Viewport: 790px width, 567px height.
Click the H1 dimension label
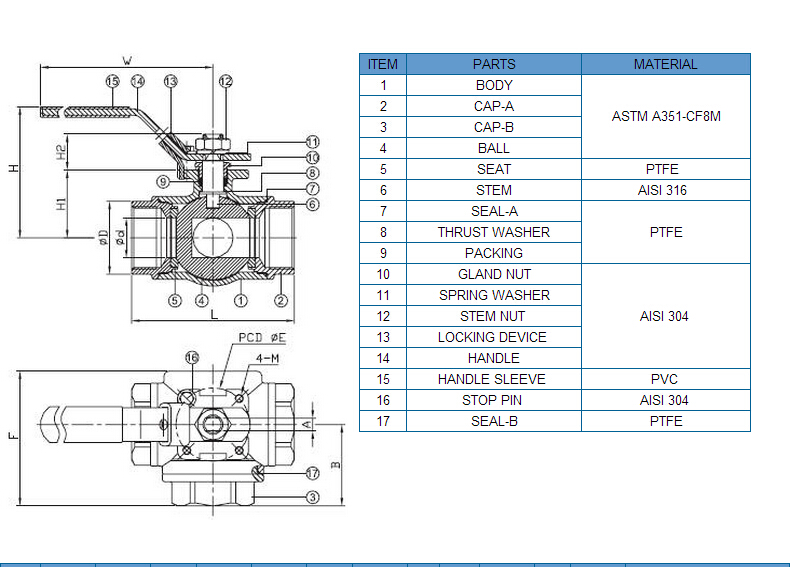[x=61, y=204]
